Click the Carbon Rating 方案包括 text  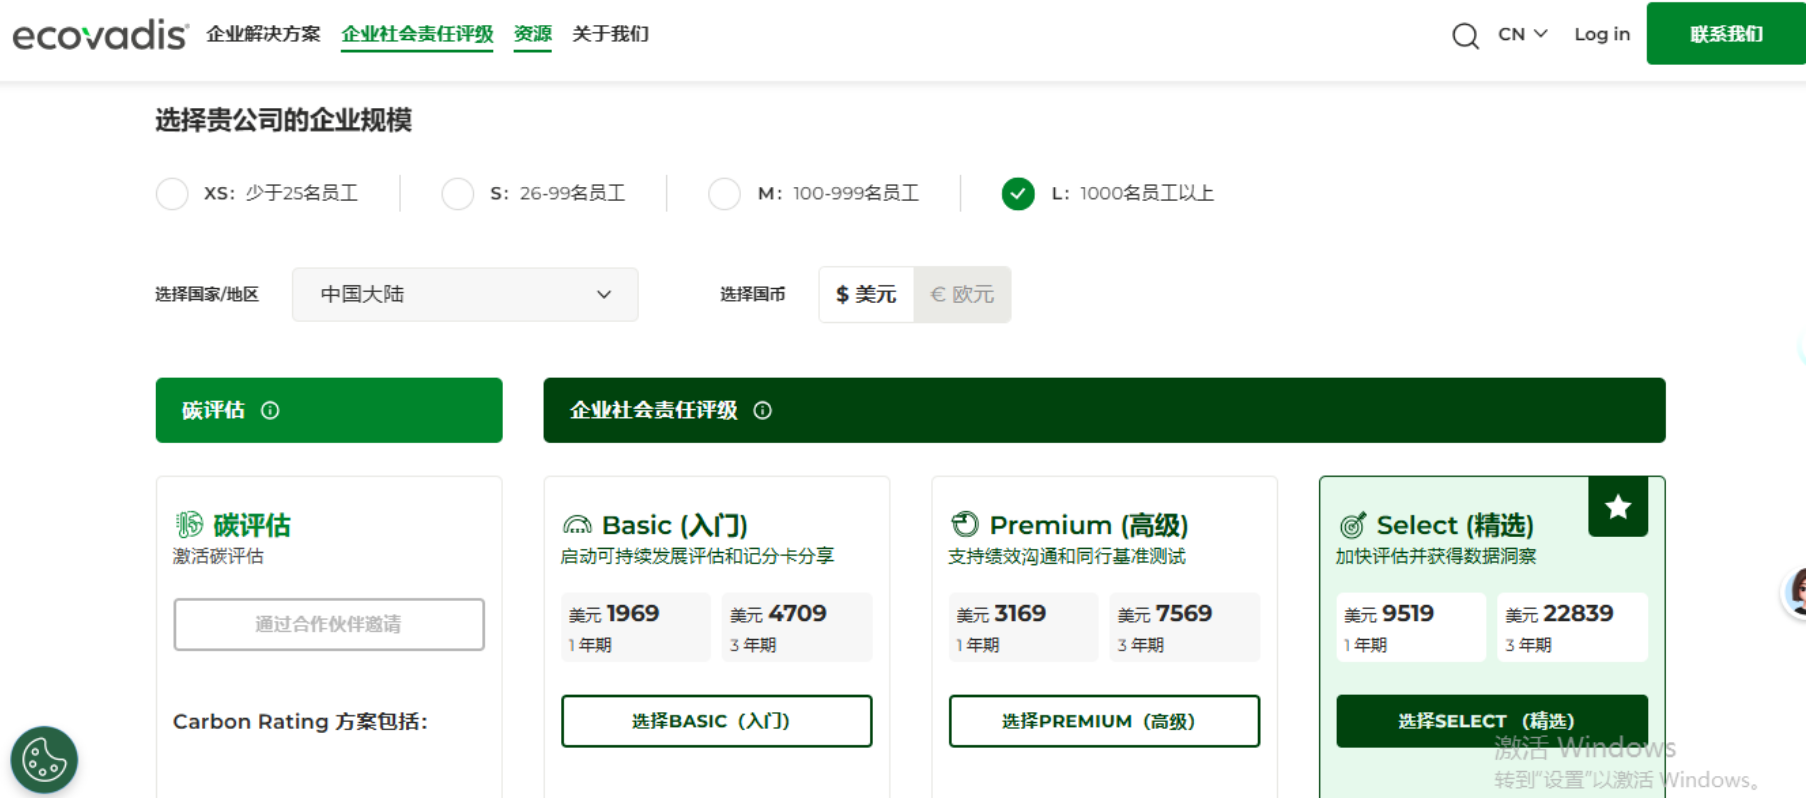300,721
